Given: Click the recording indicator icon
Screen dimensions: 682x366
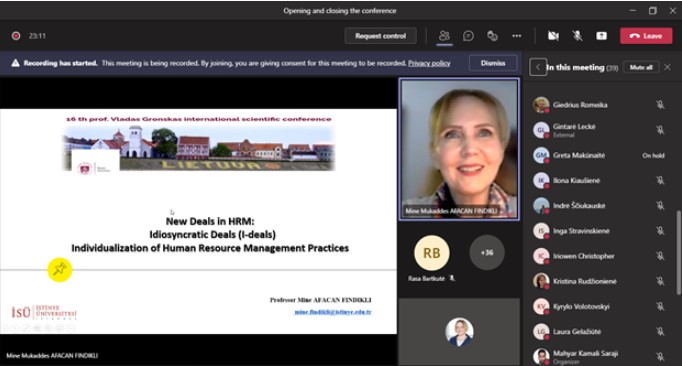Looking at the screenshot, I should point(16,36).
